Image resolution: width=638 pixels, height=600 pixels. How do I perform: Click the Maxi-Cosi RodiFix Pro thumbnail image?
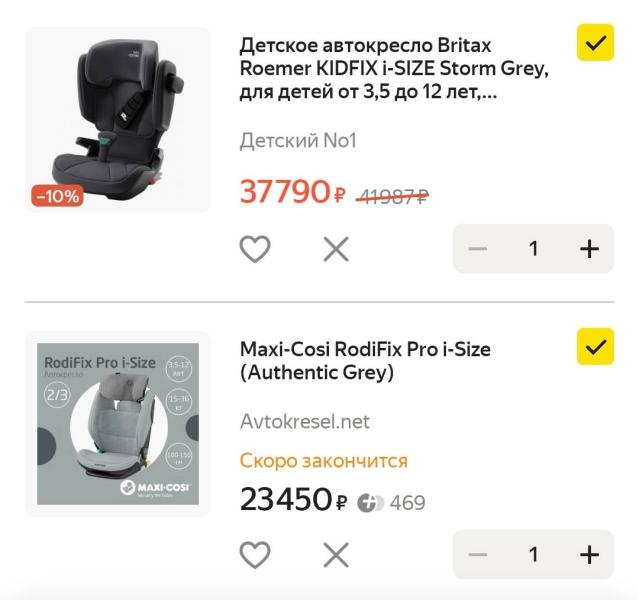118,423
